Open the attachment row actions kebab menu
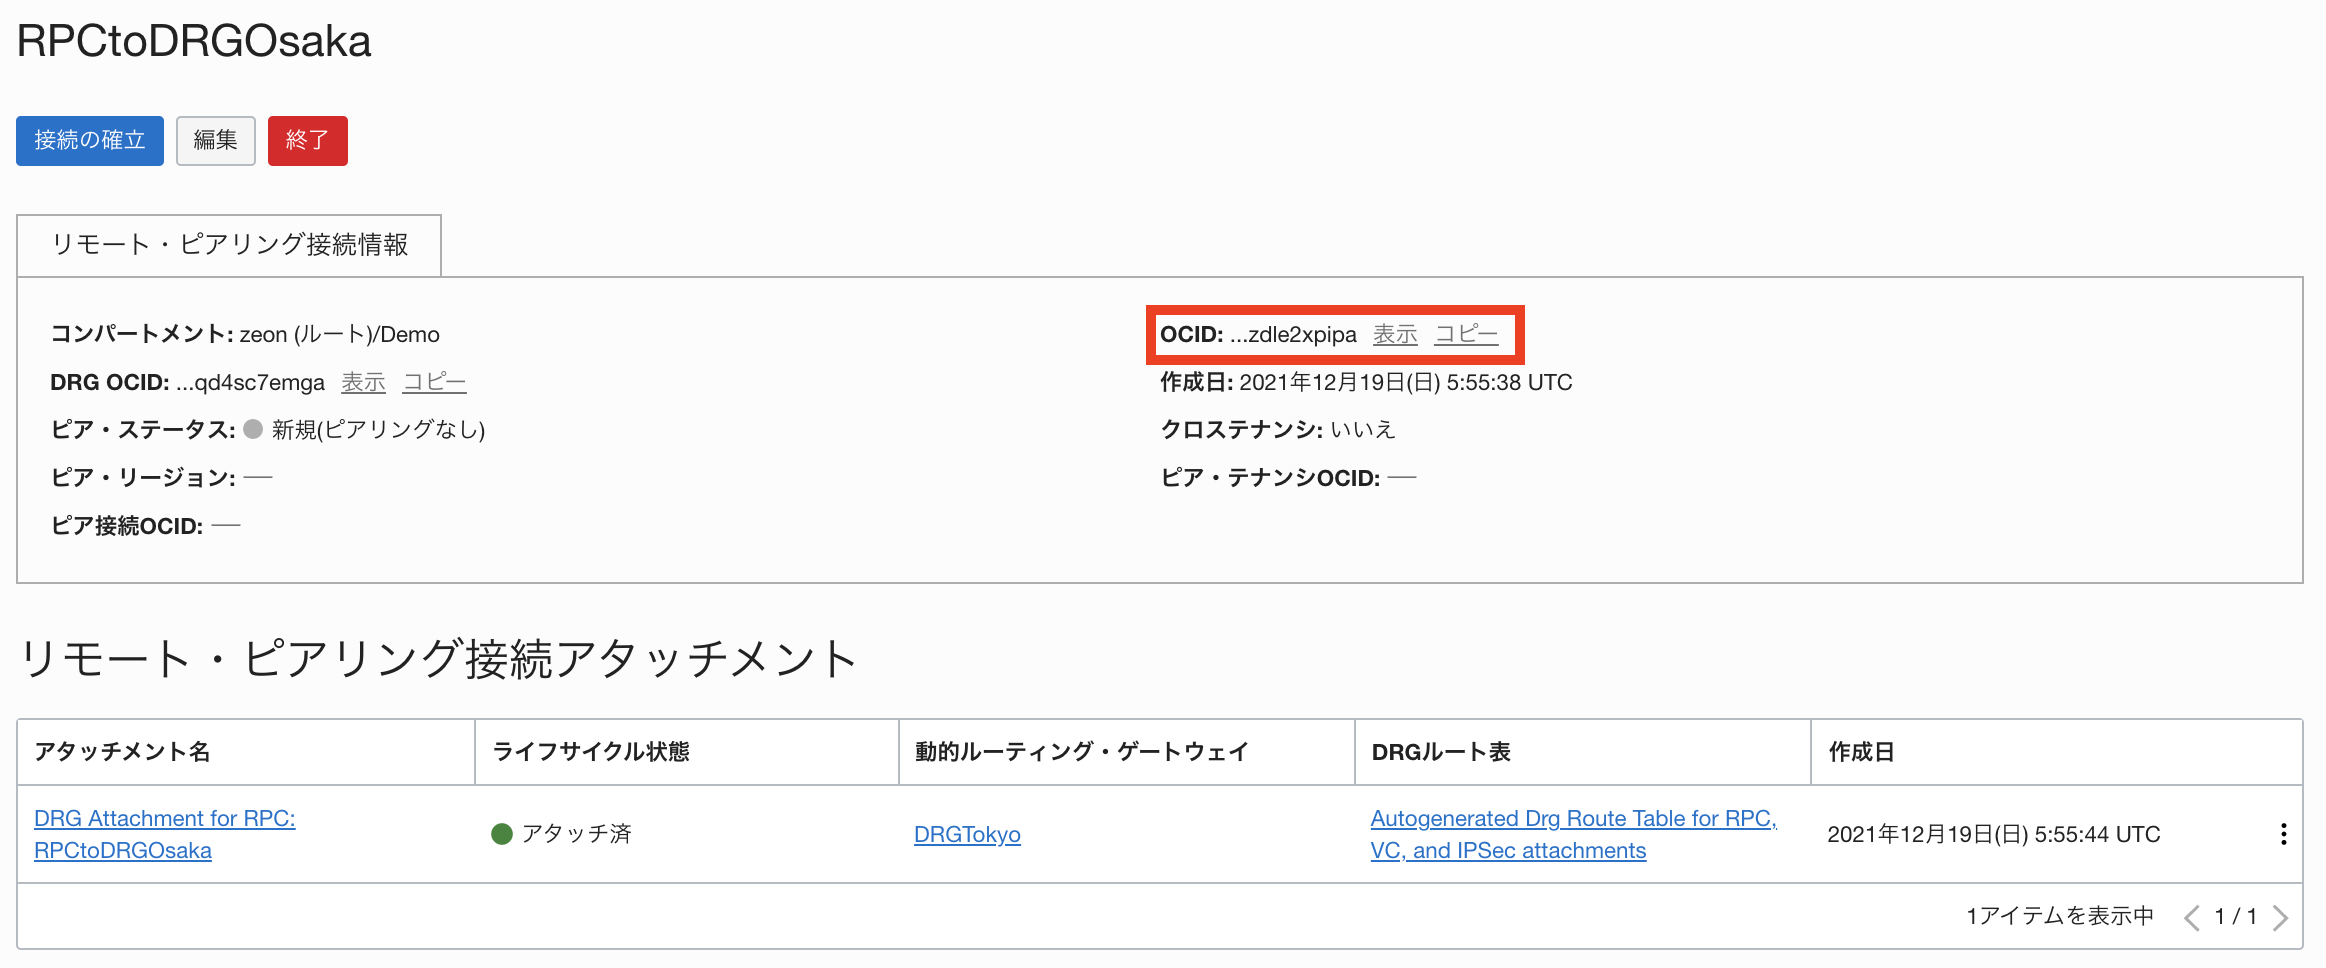The width and height of the screenshot is (2326, 968). tap(2284, 832)
